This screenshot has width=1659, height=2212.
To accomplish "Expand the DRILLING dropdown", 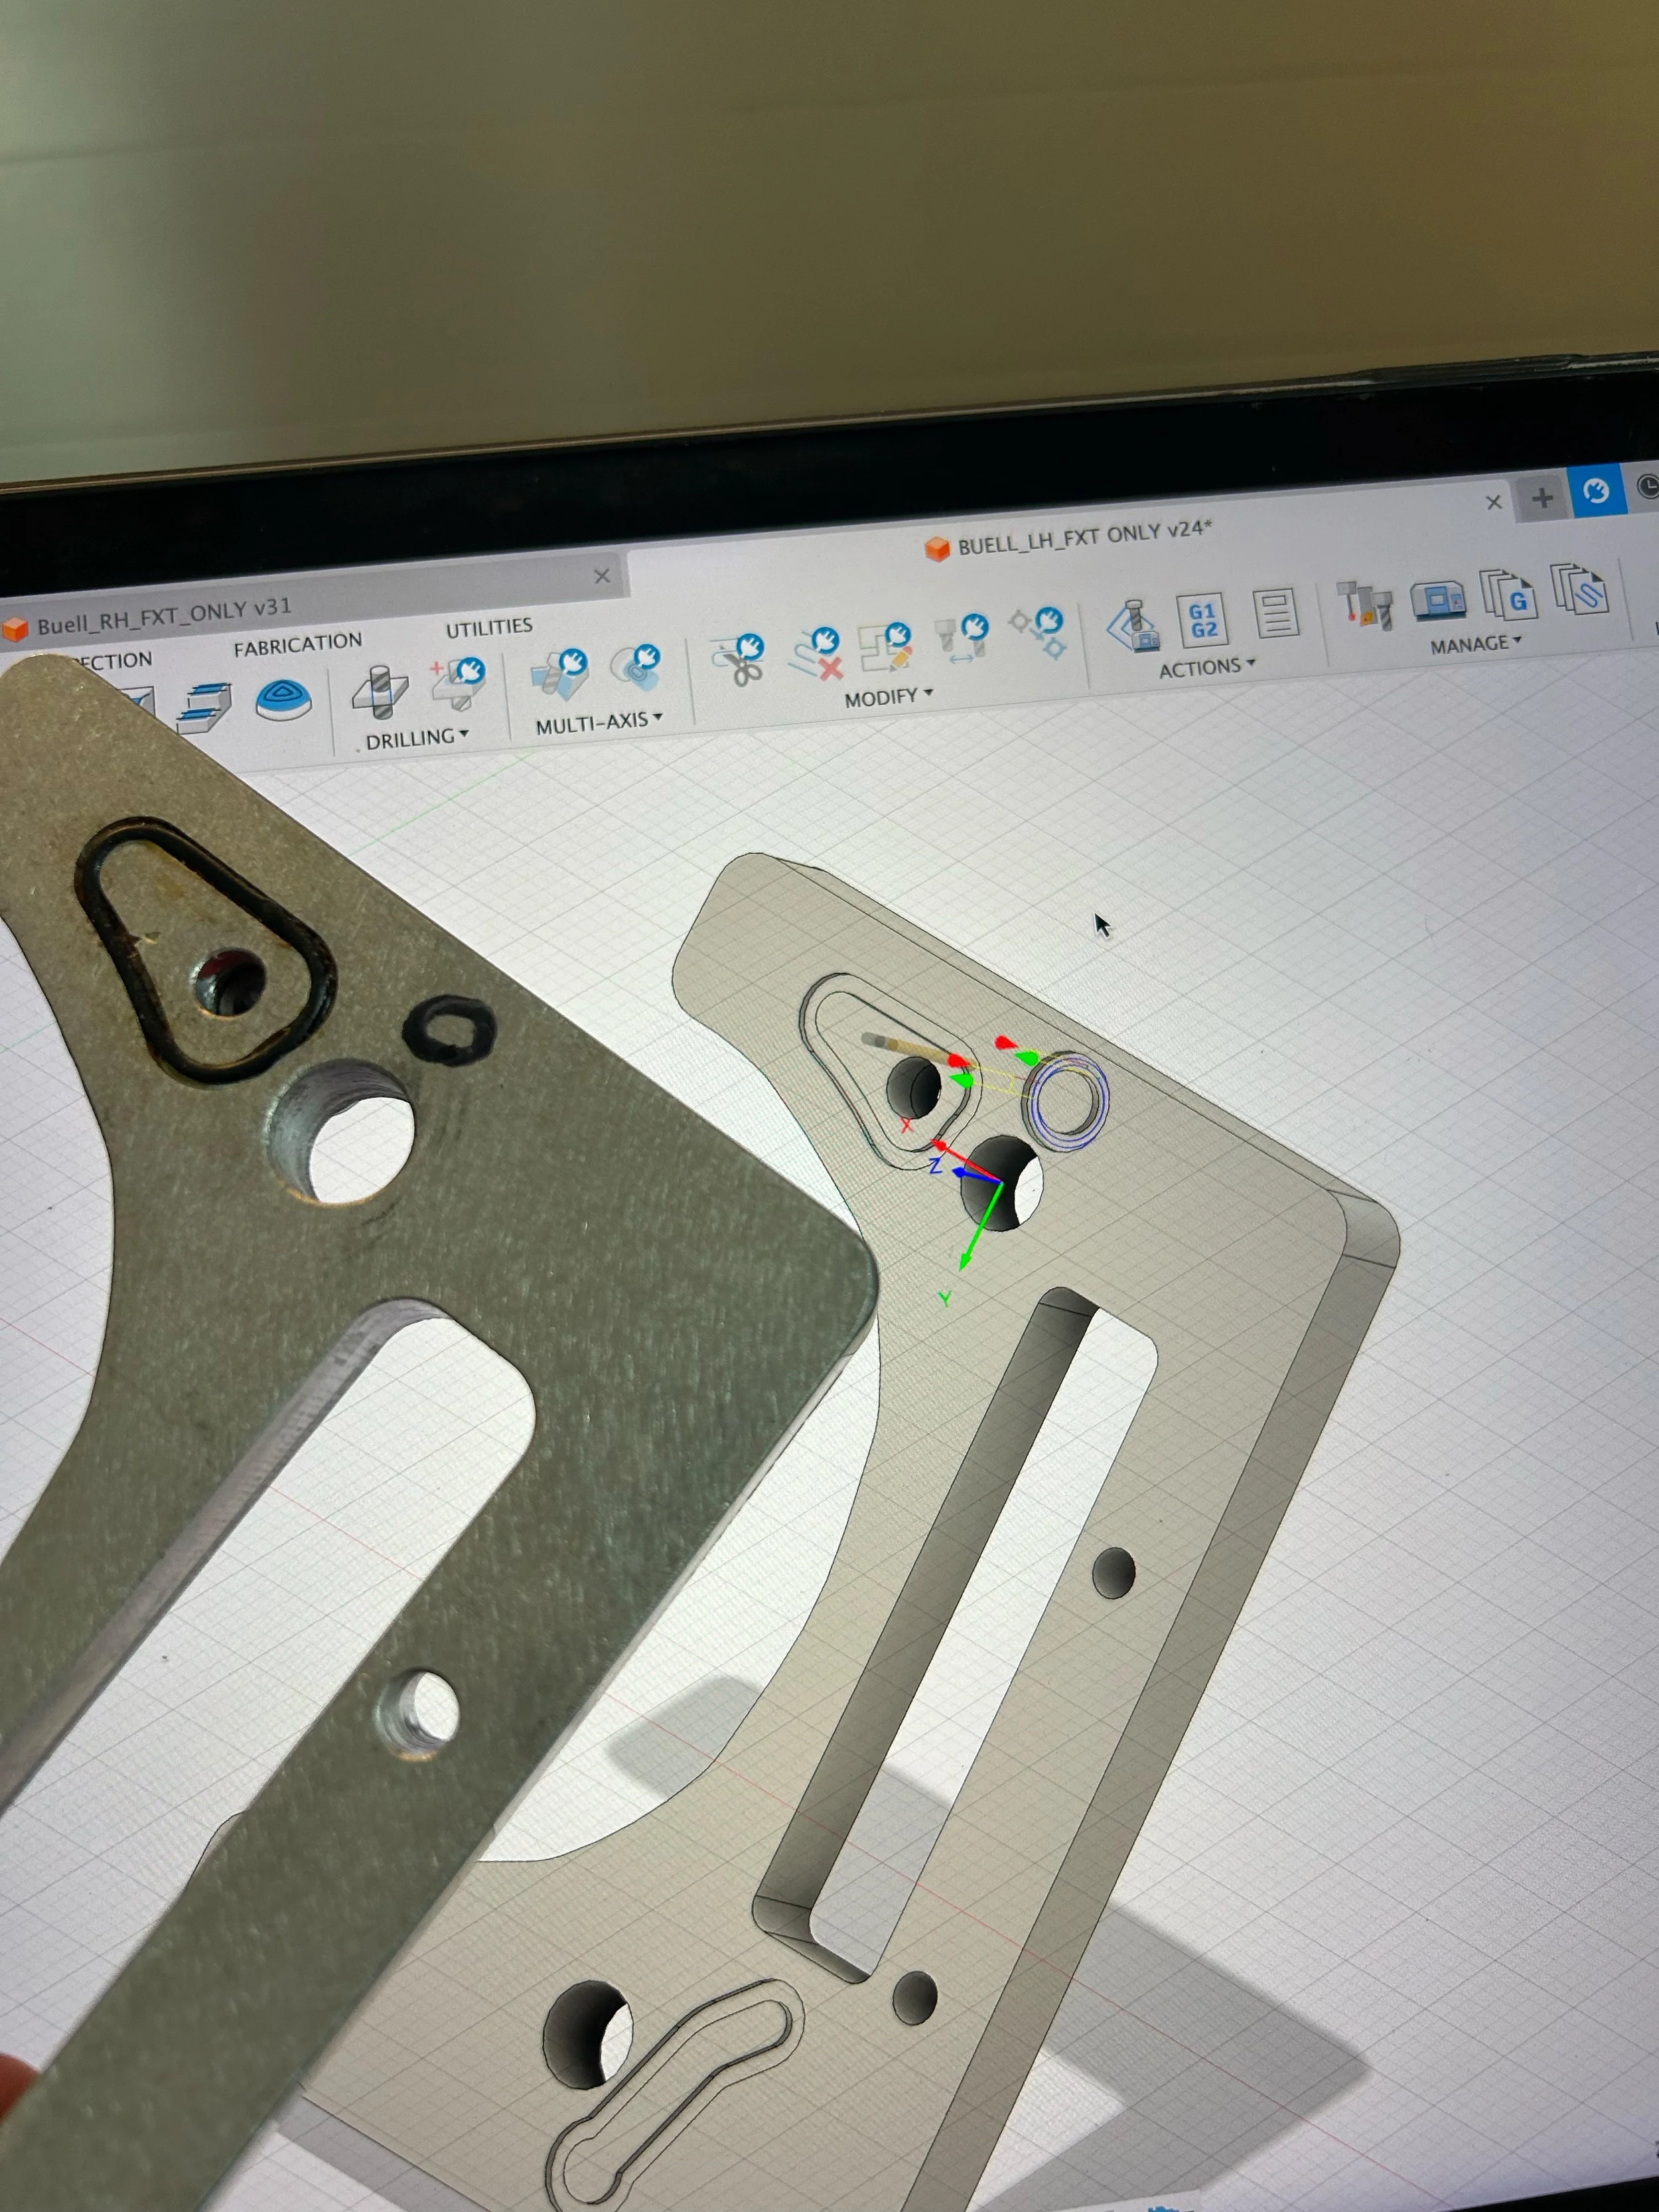I will 416,739.
